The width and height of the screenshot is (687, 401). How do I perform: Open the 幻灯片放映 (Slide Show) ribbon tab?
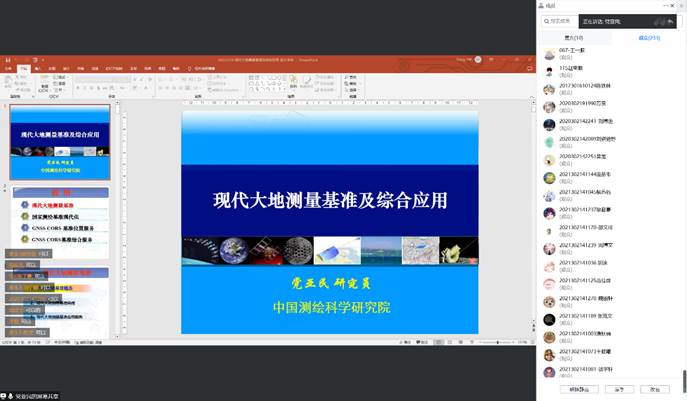point(114,68)
